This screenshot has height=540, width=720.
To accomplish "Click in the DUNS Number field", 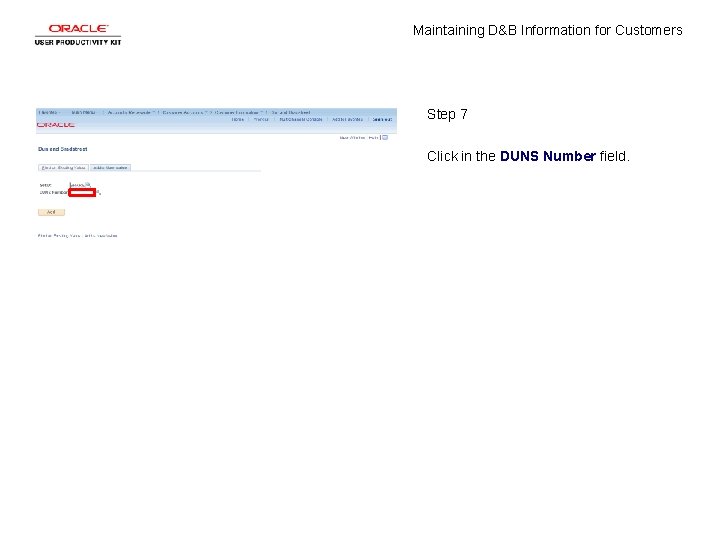I will [82, 192].
